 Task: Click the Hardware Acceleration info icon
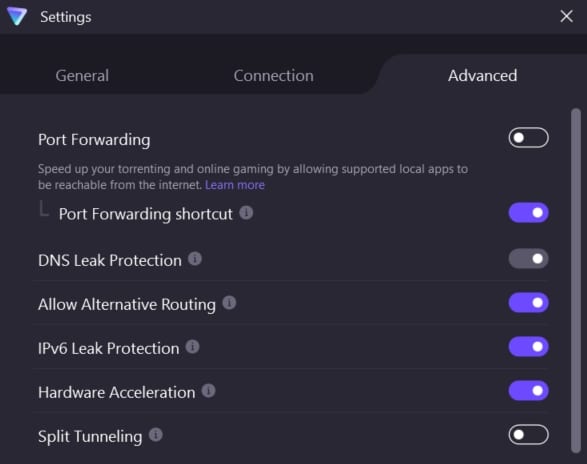point(209,391)
